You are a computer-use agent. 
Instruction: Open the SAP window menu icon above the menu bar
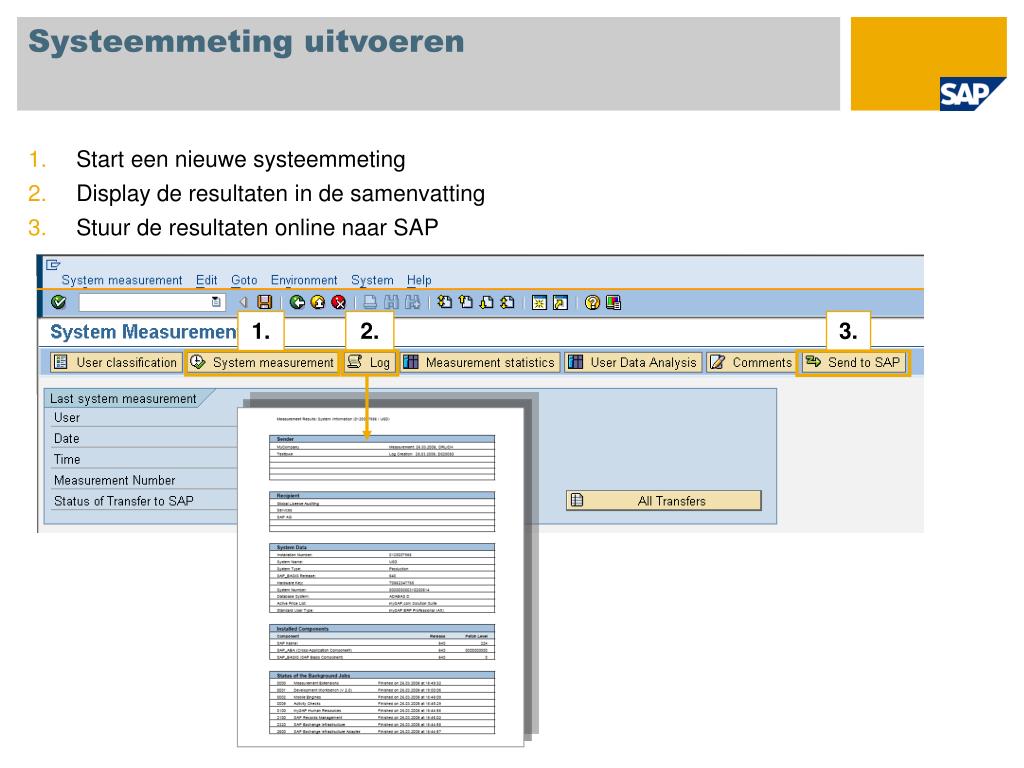click(53, 264)
